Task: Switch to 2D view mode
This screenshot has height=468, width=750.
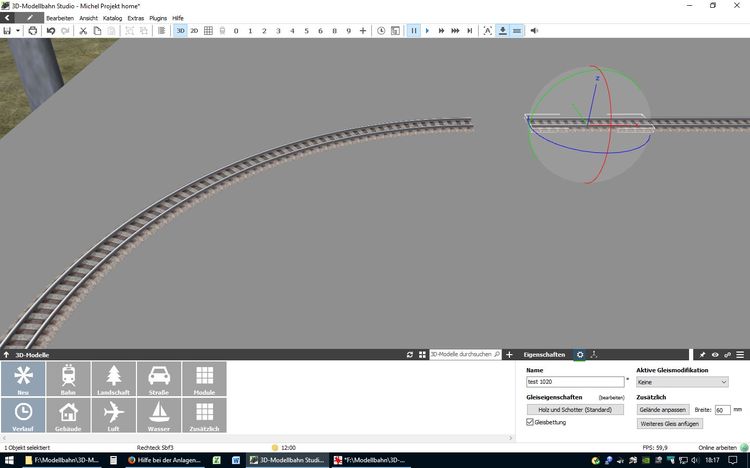Action: 194,31
